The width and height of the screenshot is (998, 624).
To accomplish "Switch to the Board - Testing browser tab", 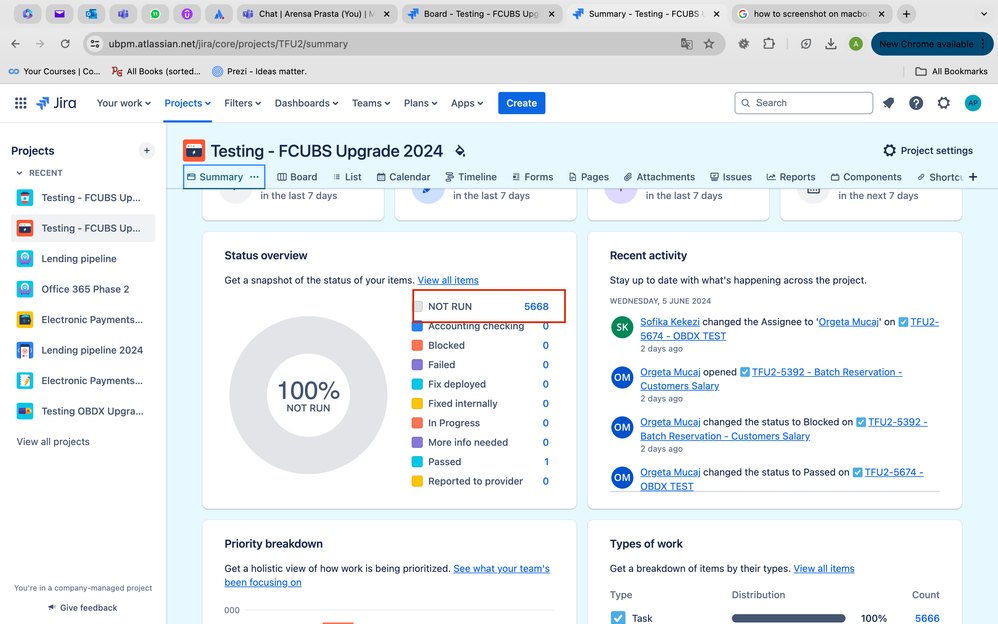I will pyautogui.click(x=482, y=13).
